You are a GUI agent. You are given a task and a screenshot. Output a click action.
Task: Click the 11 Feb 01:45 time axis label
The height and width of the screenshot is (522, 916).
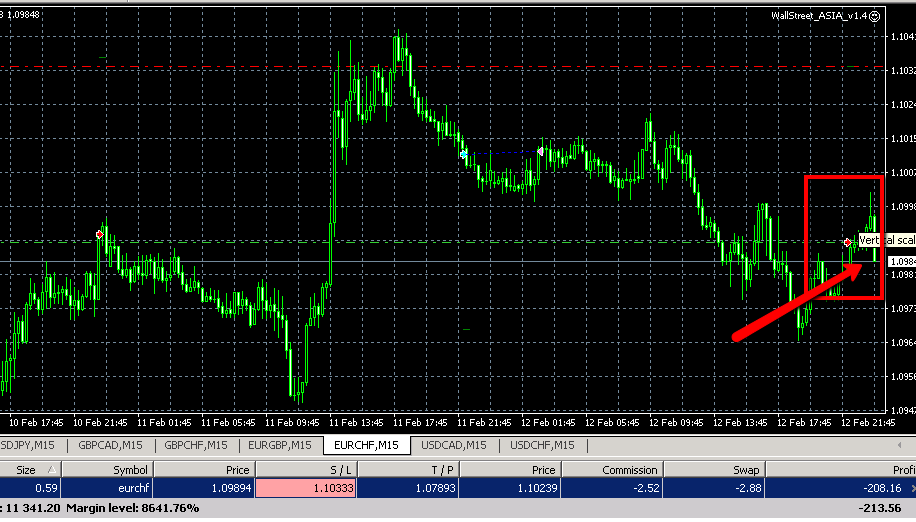coord(164,423)
